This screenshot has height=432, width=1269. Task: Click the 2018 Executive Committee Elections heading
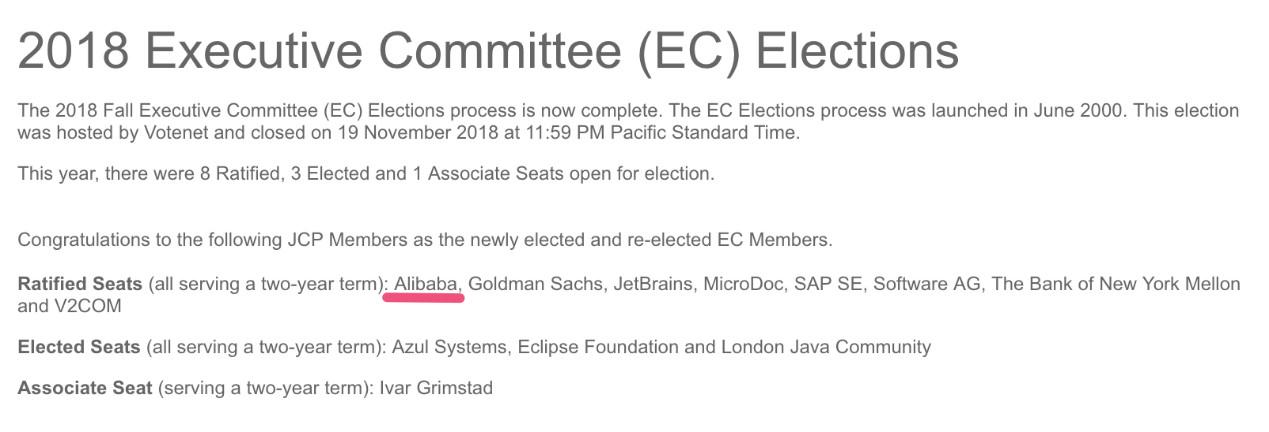click(x=488, y=50)
